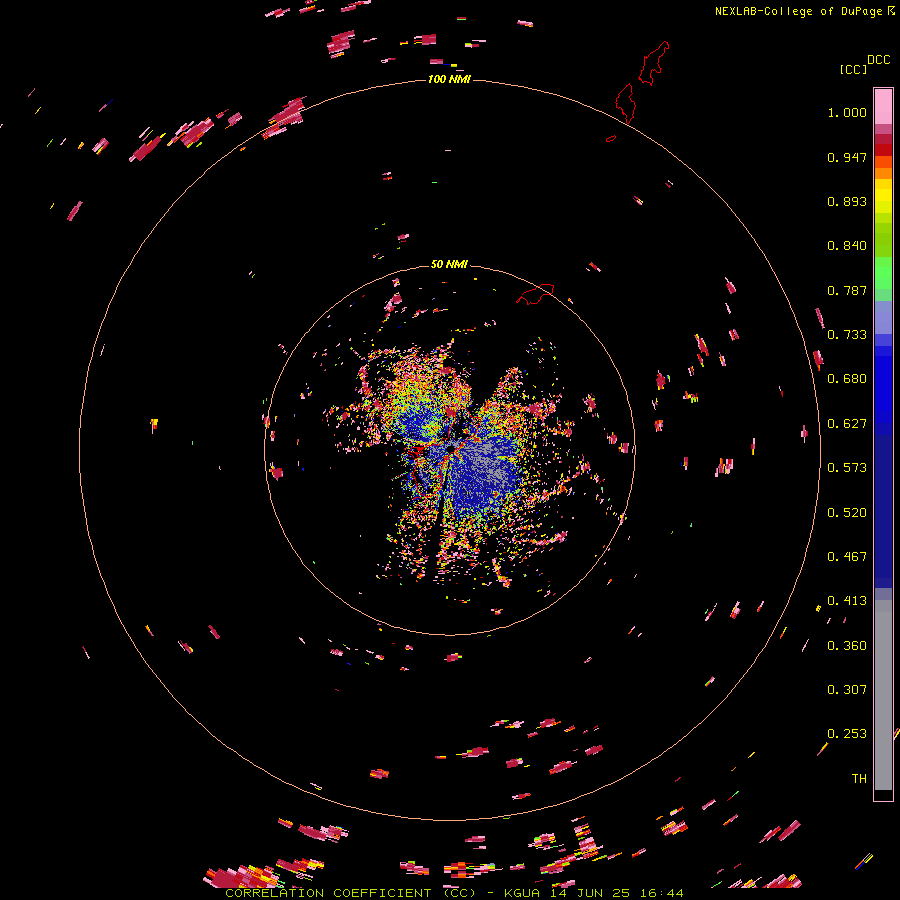Click the 14 JUN 25 16:44 timestamp
This screenshot has width=900, height=900.
pyautogui.click(x=616, y=893)
